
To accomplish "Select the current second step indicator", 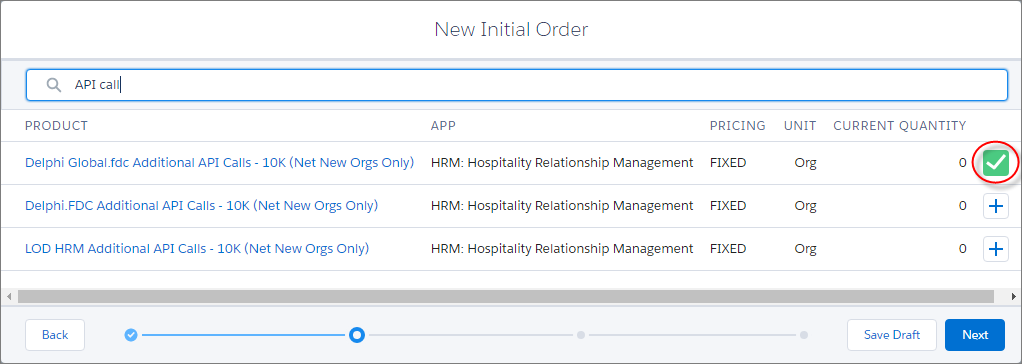I will [357, 335].
